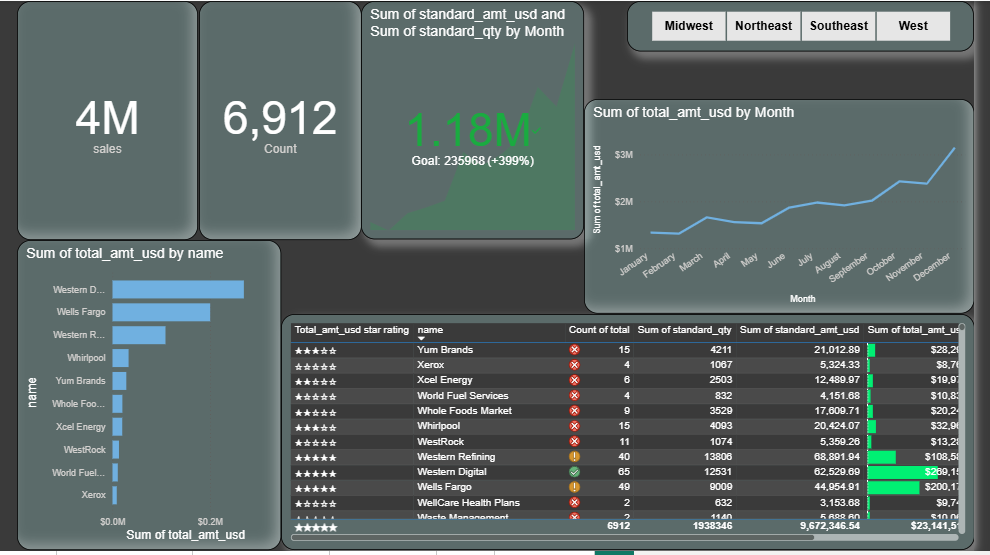Click December label on the line chart axis
The image size is (990, 555).
[x=933, y=266]
